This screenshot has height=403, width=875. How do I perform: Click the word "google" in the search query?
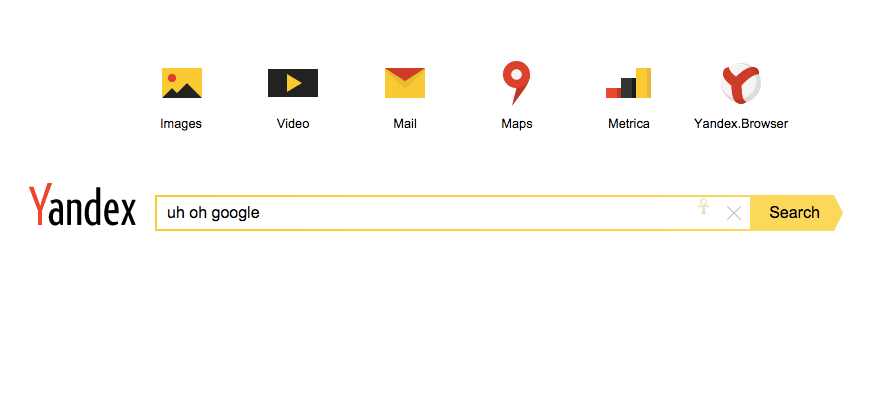pyautogui.click(x=235, y=213)
